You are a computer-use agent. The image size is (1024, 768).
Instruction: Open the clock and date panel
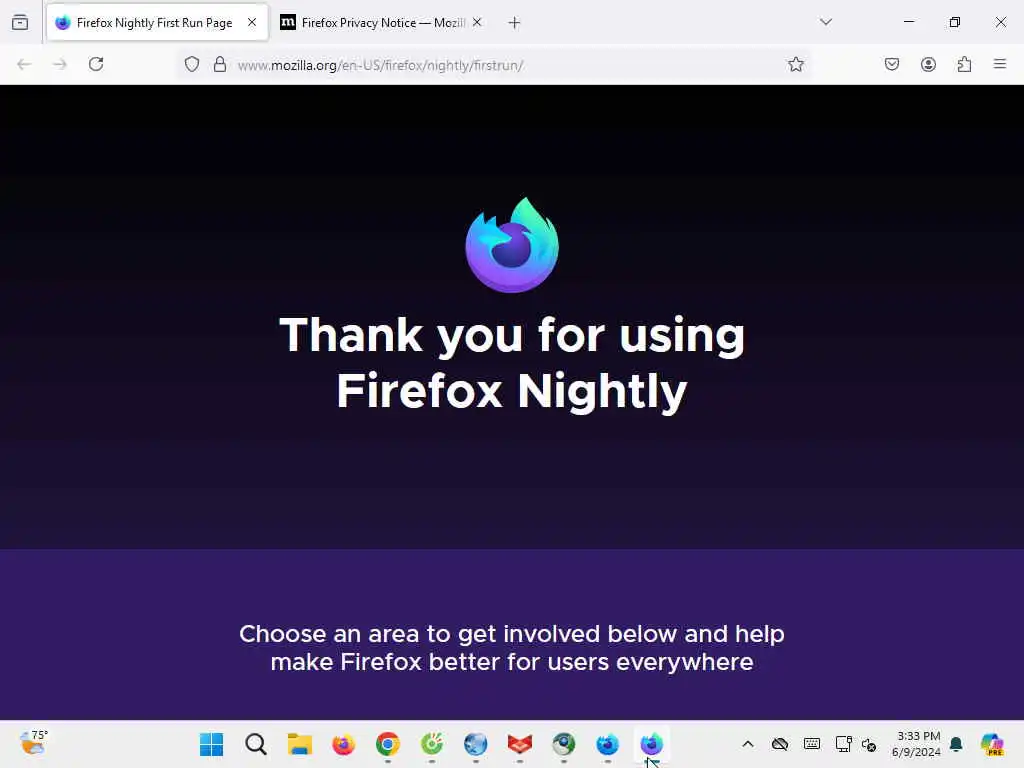[x=916, y=744]
